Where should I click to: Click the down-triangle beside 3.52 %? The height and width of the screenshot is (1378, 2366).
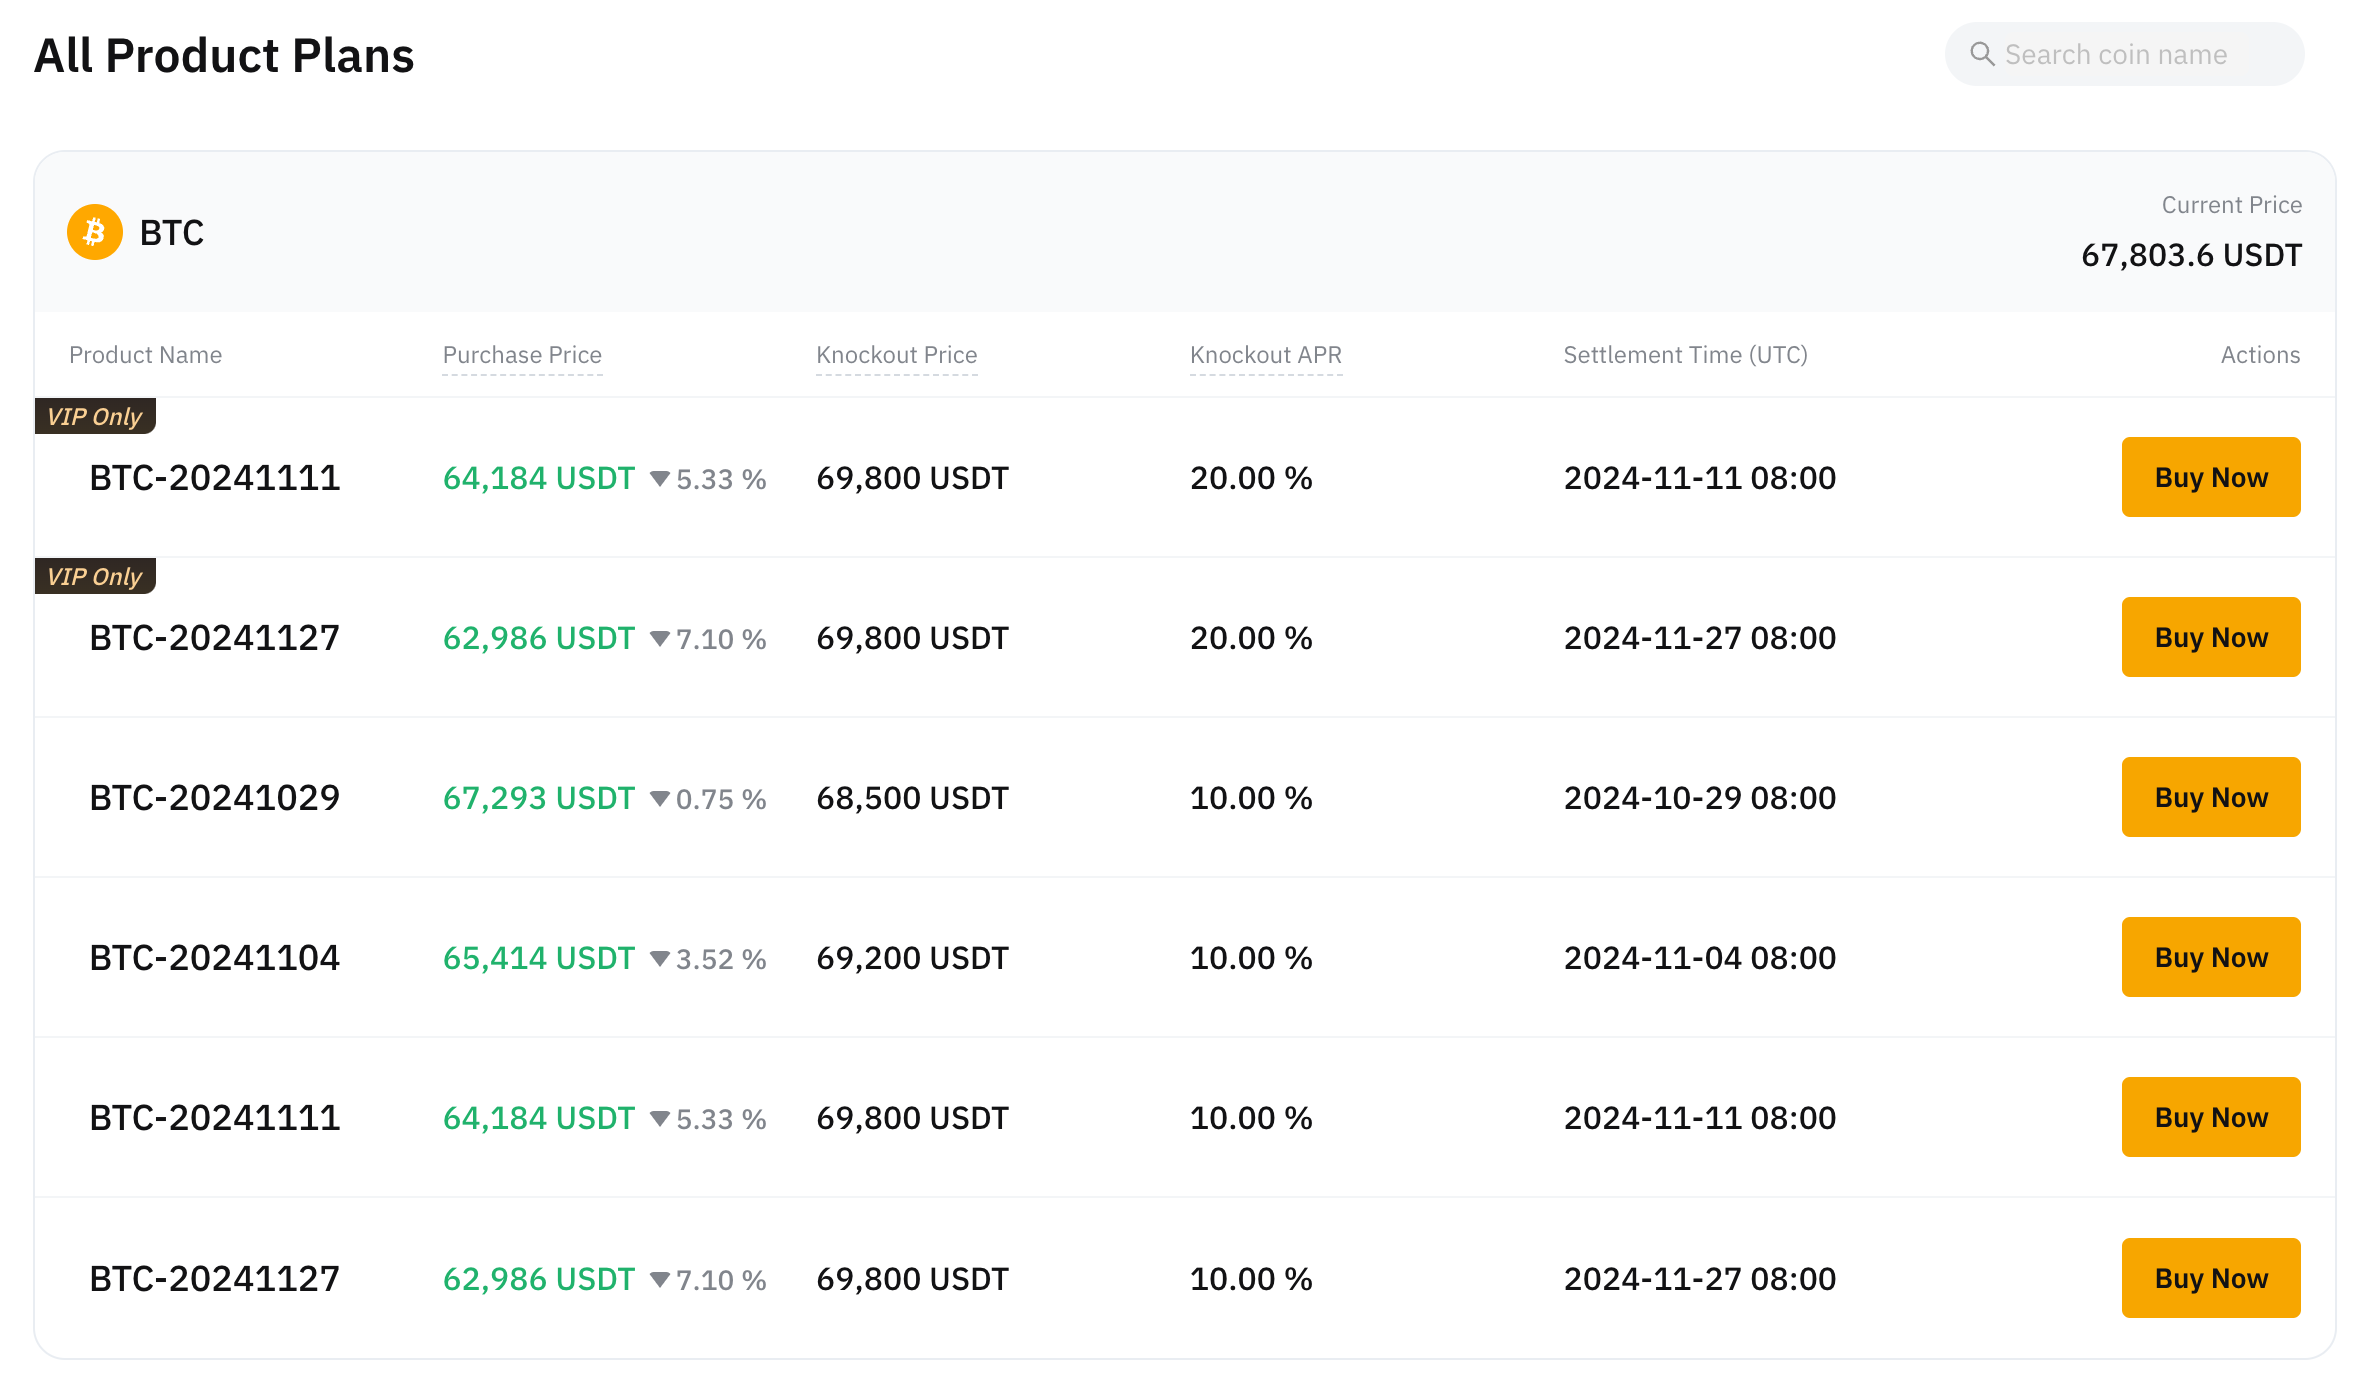(x=659, y=959)
